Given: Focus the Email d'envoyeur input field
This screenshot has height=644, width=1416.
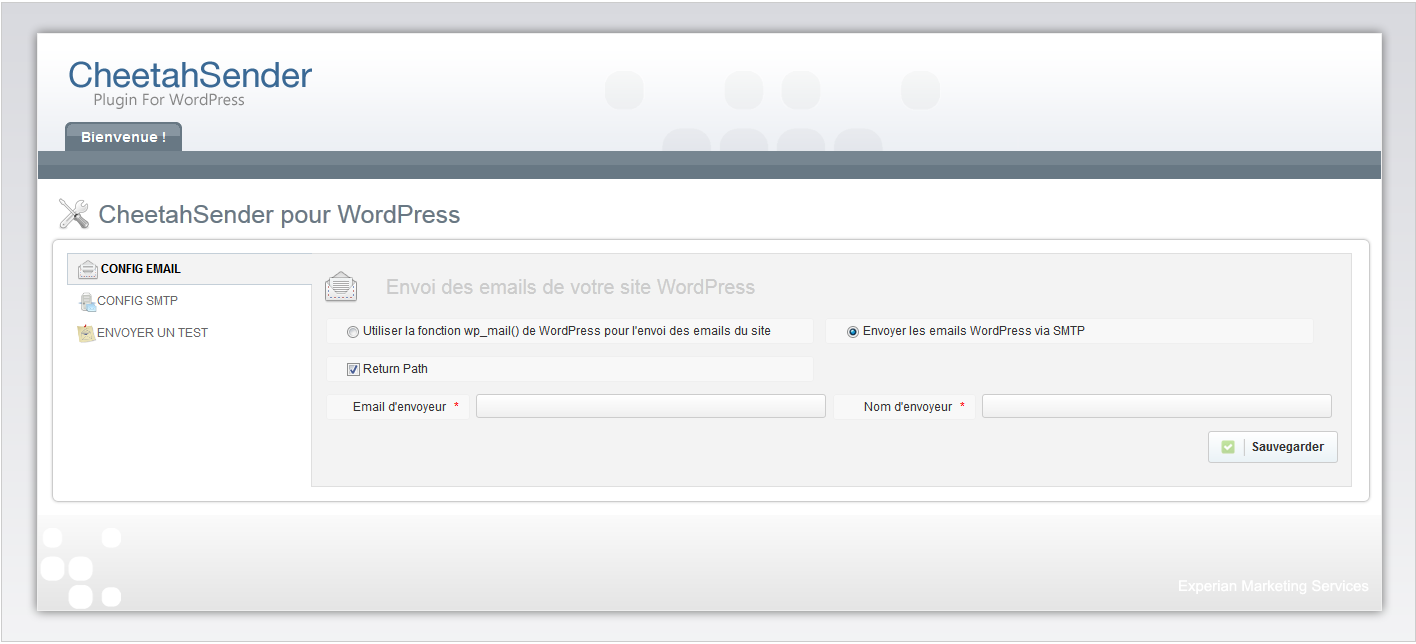Looking at the screenshot, I should pyautogui.click(x=651, y=406).
